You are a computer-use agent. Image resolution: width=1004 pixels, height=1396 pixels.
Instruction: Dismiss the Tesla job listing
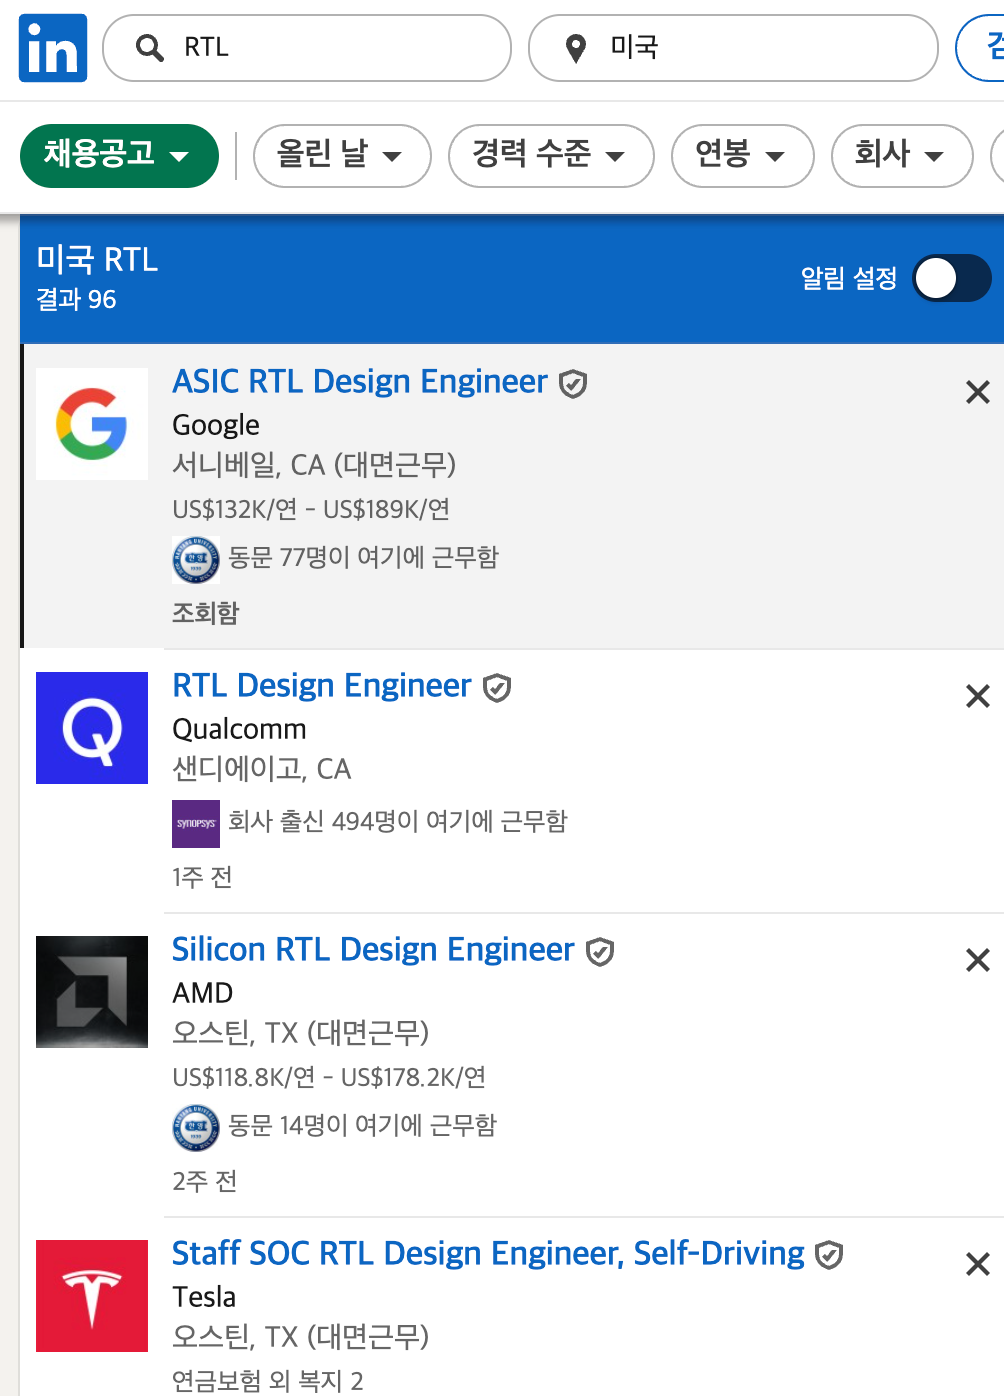tap(977, 1264)
